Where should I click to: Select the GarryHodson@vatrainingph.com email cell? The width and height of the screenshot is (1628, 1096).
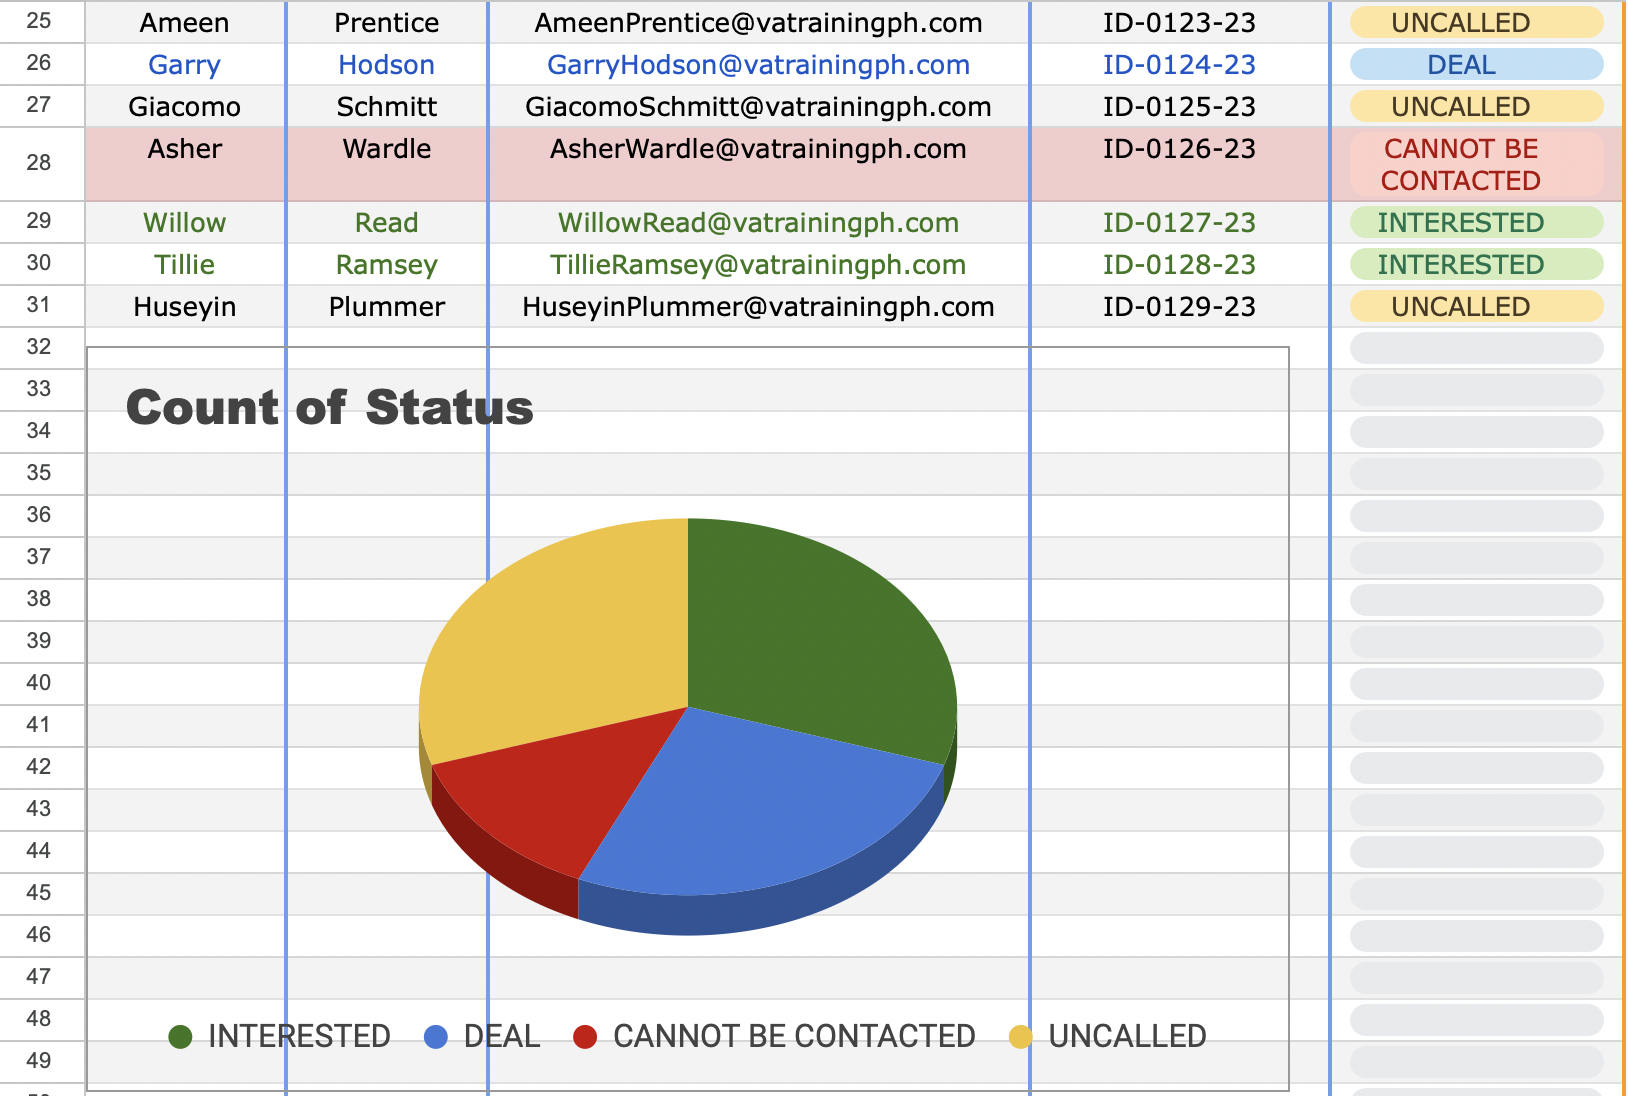click(x=759, y=65)
